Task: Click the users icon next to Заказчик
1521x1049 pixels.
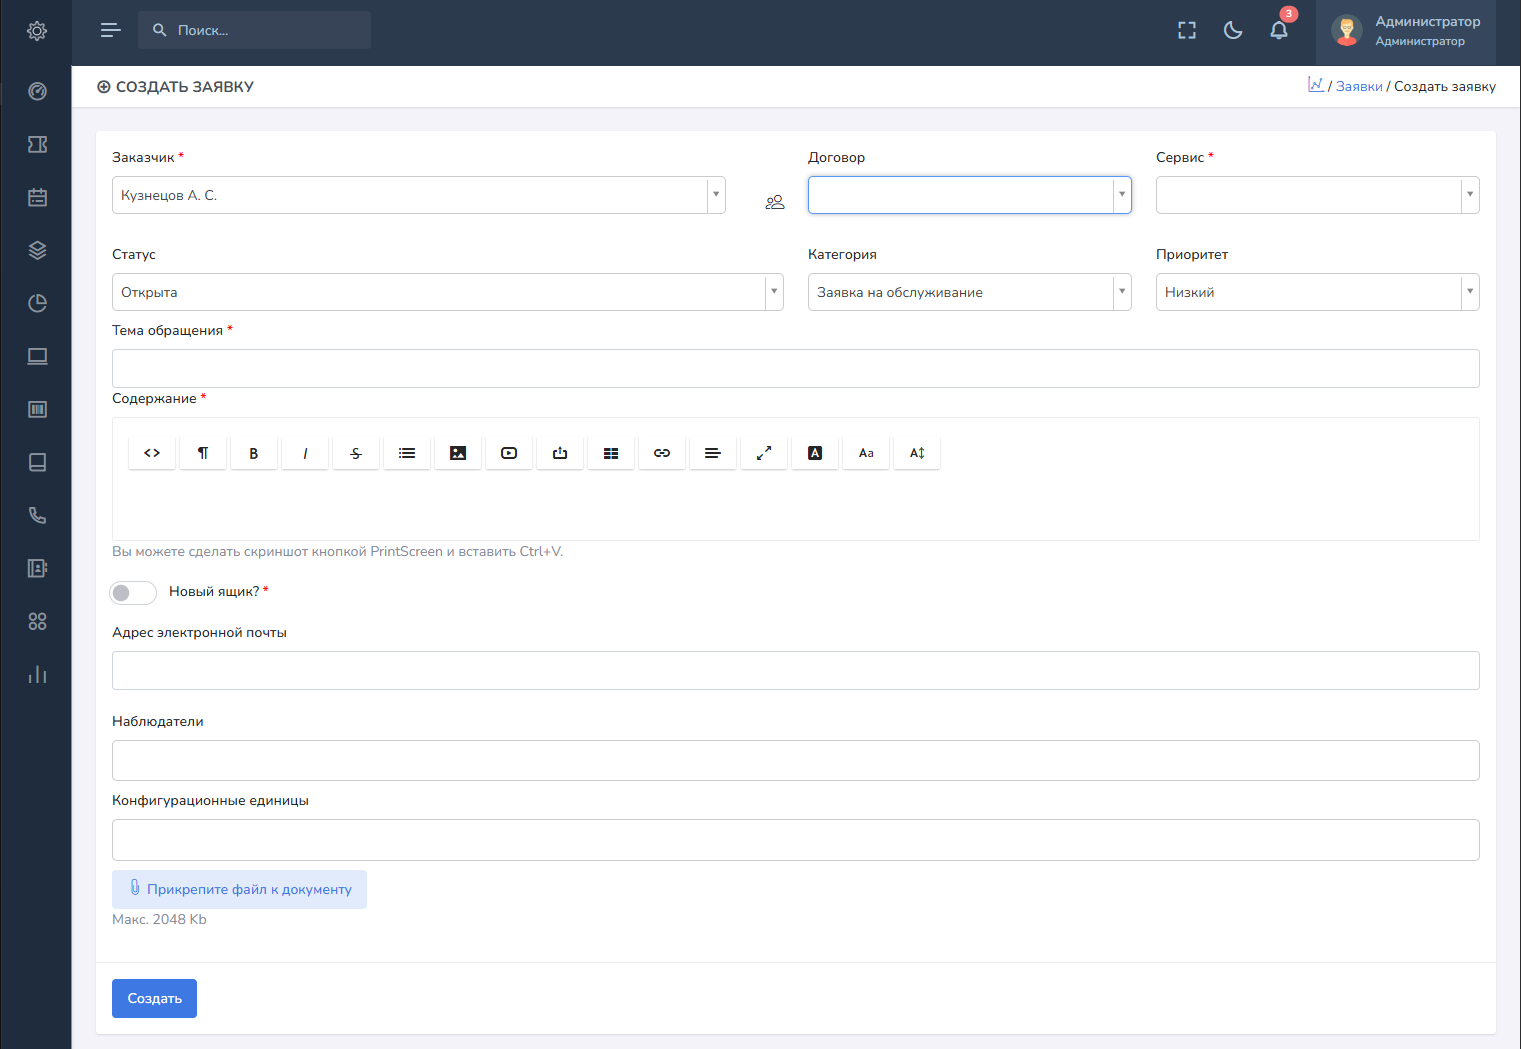Action: [x=775, y=202]
